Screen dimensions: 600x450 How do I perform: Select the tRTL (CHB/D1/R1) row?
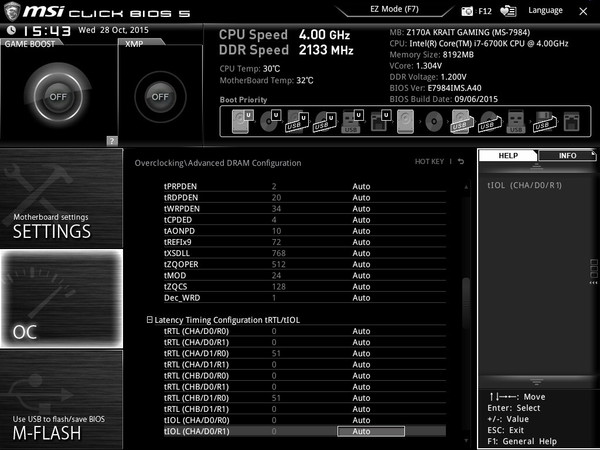click(305, 409)
